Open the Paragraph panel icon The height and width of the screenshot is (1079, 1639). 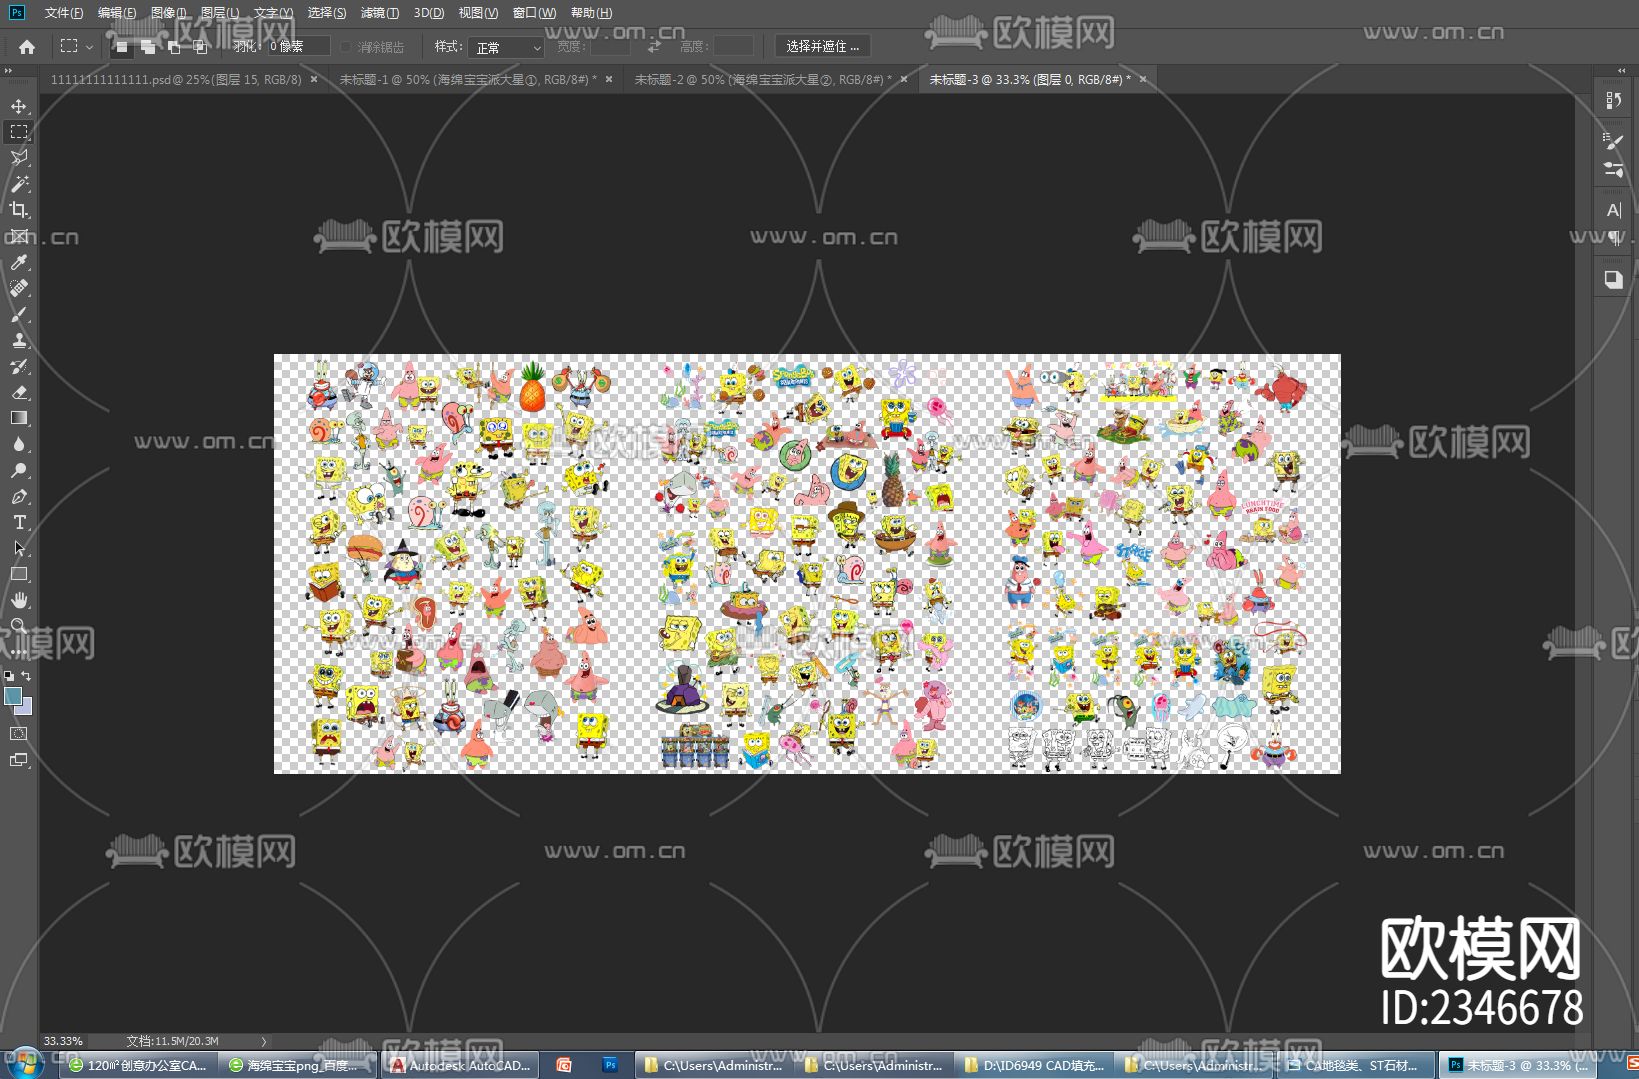pyautogui.click(x=1613, y=237)
